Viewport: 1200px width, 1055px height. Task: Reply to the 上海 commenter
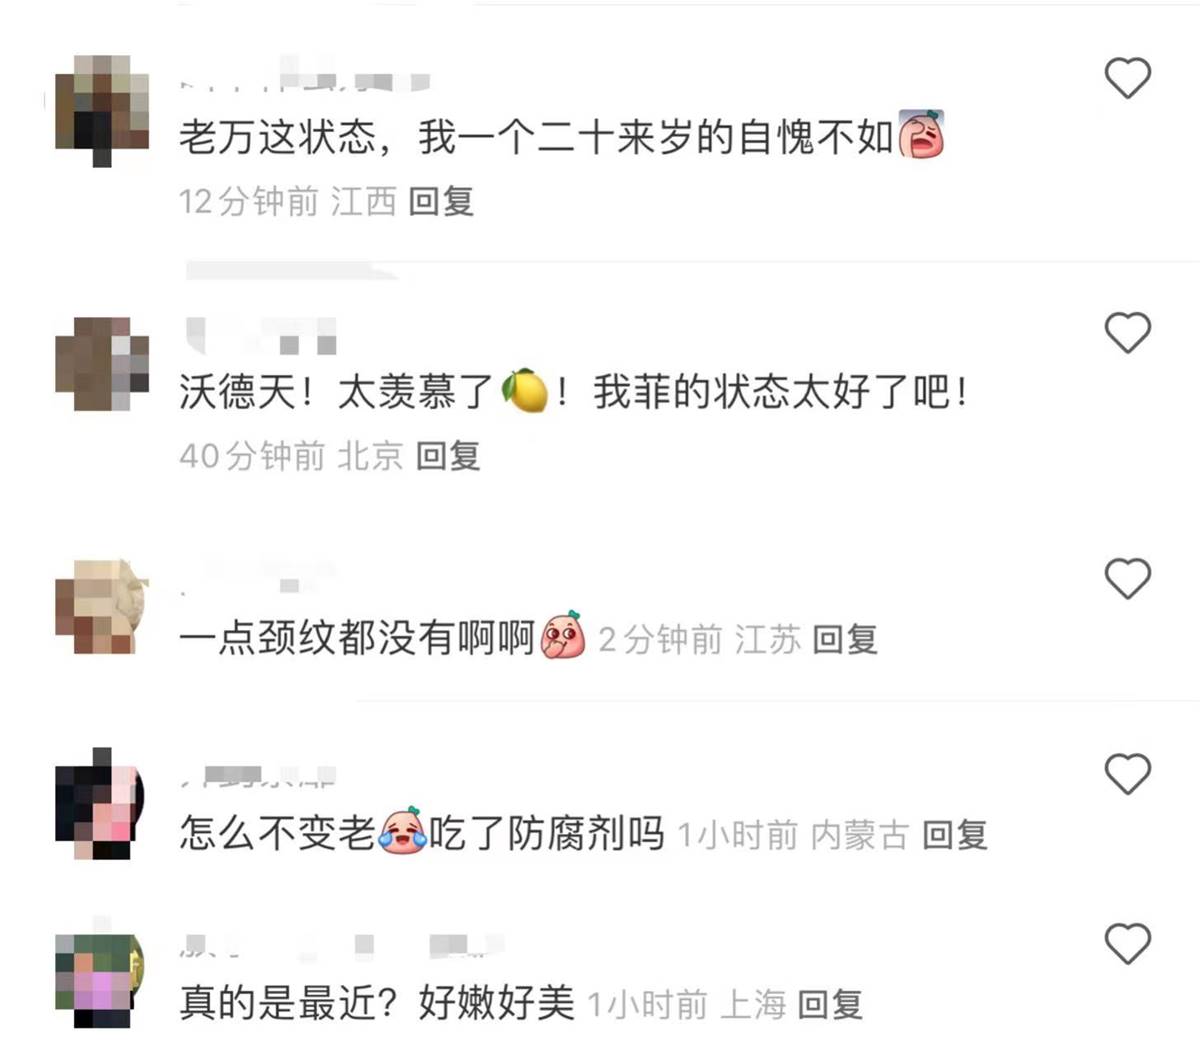pos(830,1004)
